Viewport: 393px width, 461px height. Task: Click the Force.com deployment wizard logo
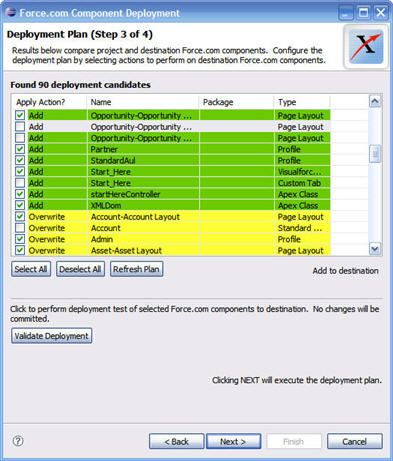[366, 46]
